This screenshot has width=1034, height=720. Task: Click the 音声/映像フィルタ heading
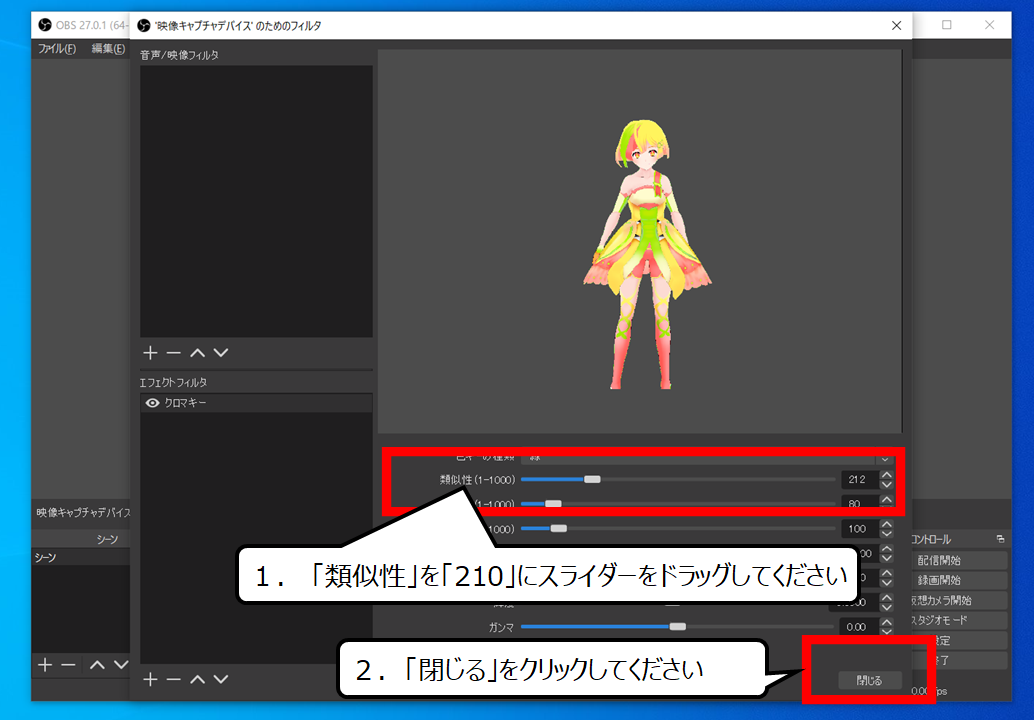pos(179,55)
